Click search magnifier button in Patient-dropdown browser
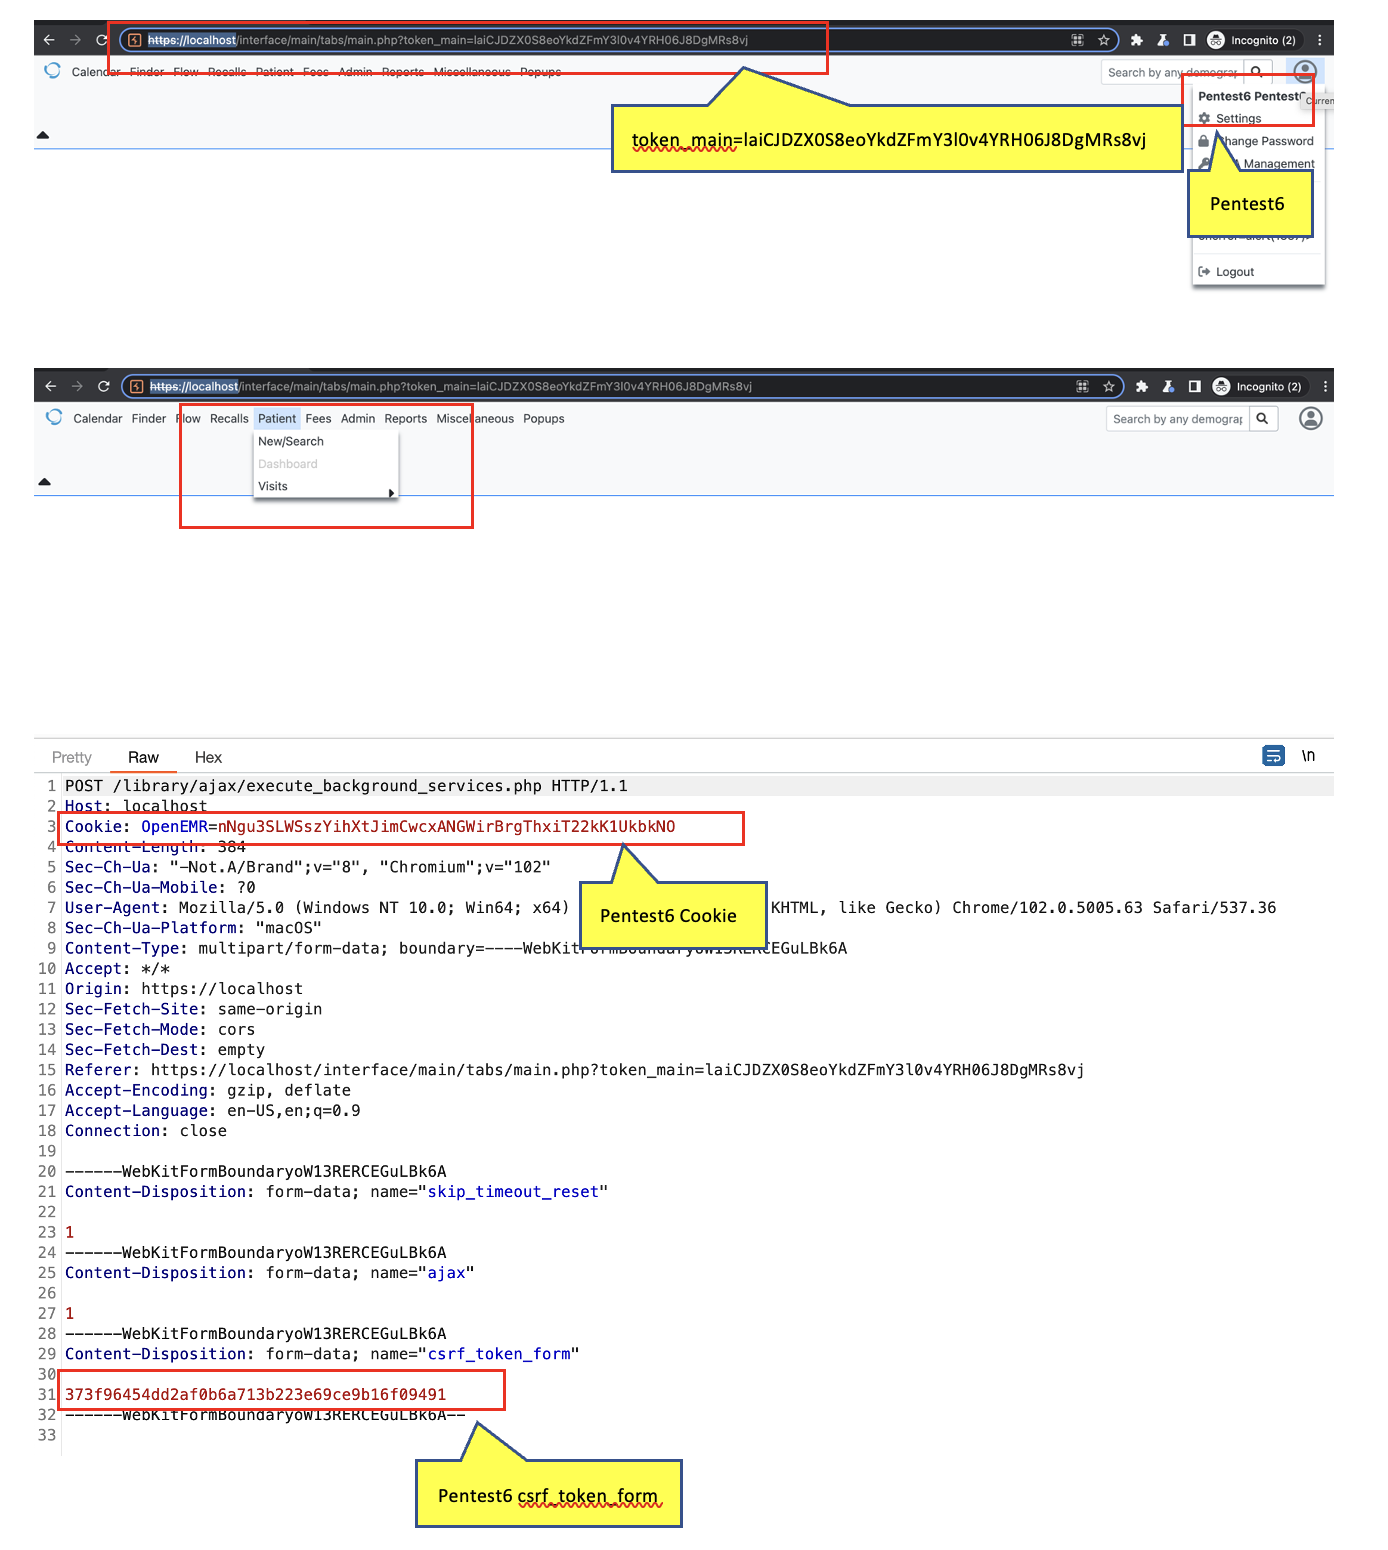This screenshot has height=1550, width=1388. click(x=1263, y=419)
